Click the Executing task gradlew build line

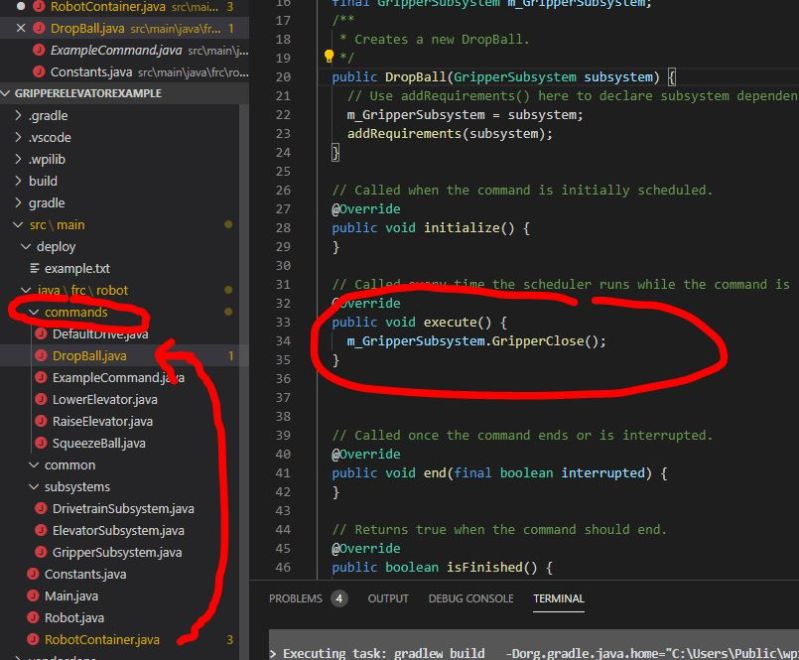tap(534, 653)
